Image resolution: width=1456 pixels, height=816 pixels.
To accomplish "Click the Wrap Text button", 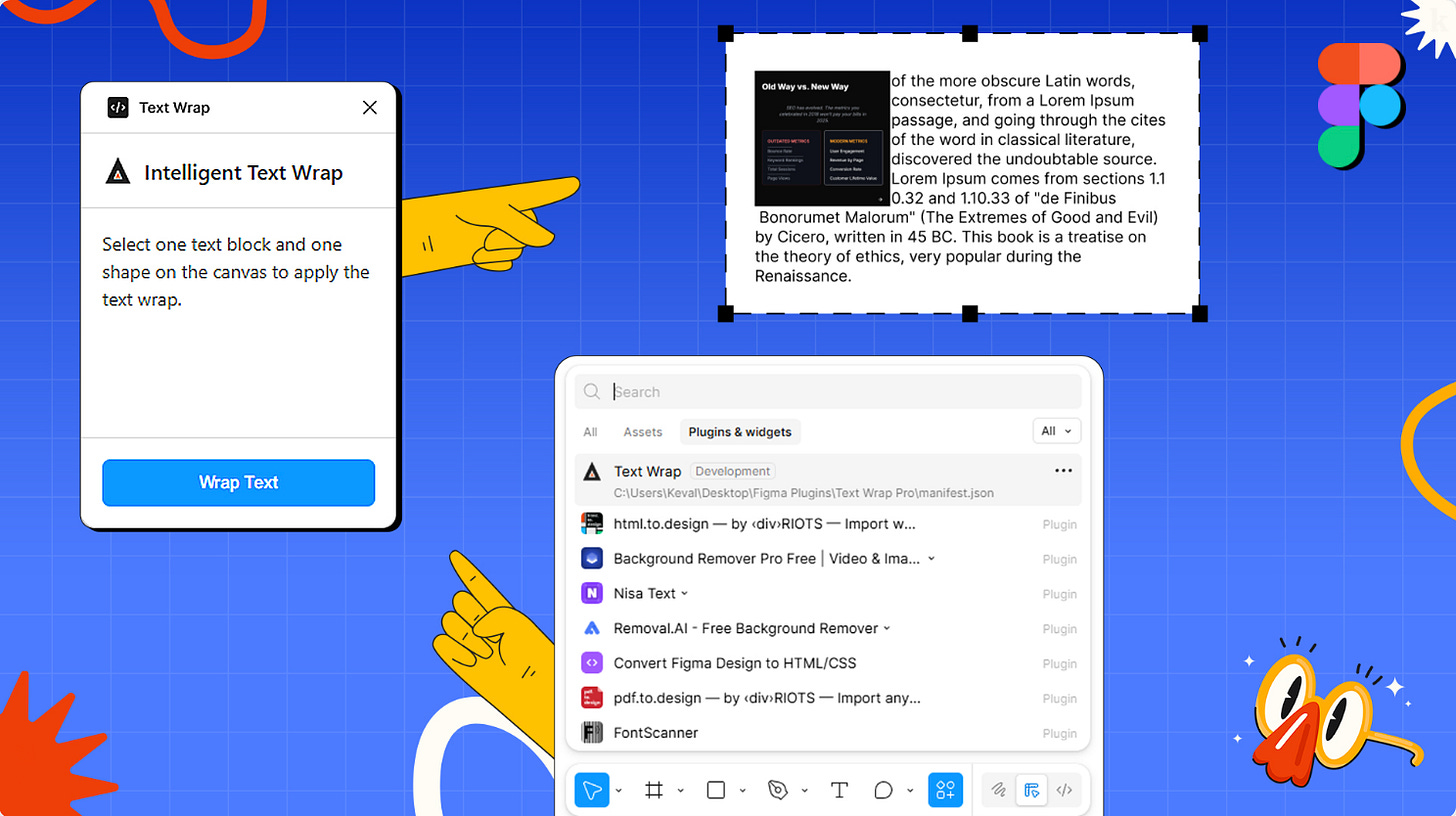I will click(238, 483).
